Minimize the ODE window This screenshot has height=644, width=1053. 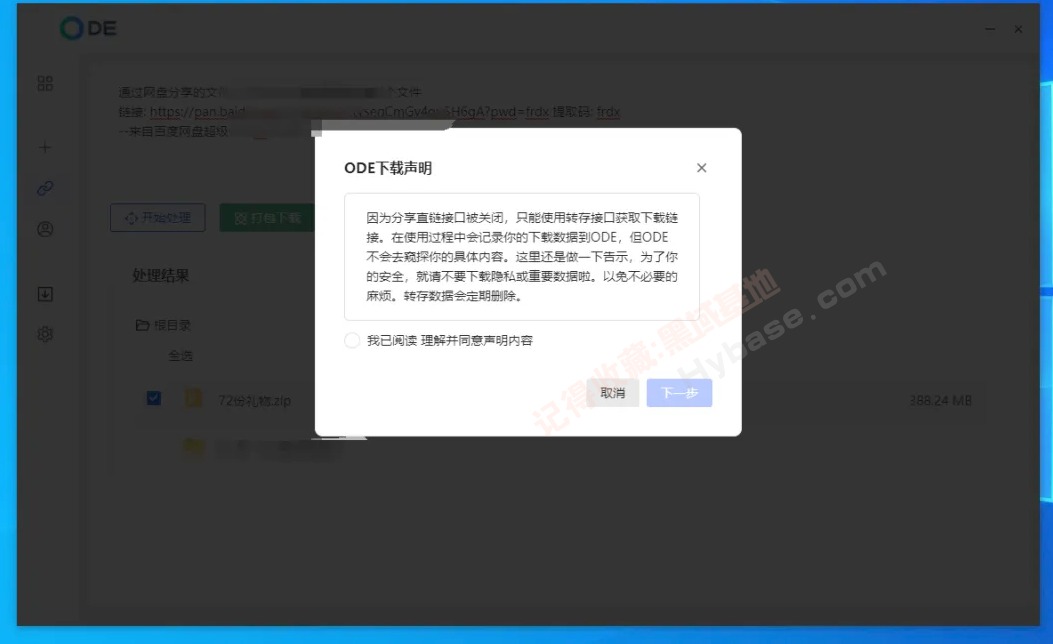click(x=990, y=29)
